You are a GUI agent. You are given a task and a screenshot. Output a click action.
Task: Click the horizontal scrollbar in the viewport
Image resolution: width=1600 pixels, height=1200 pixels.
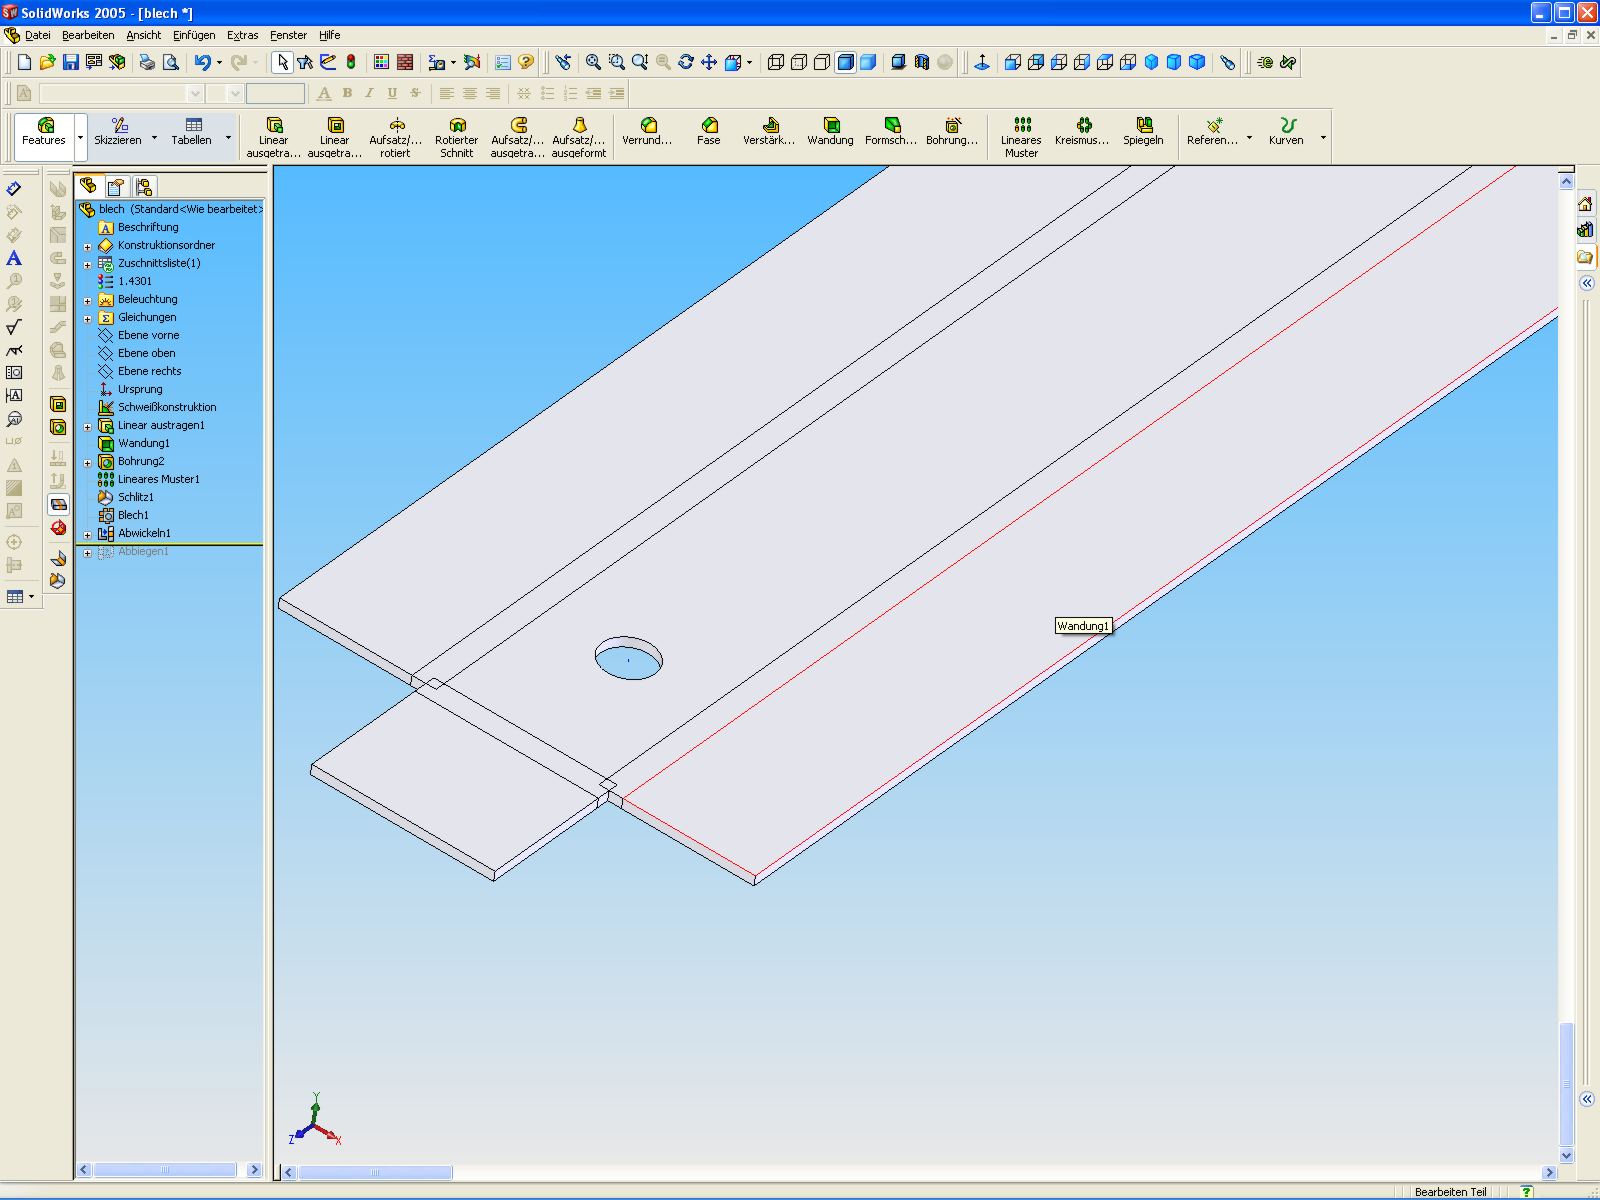tap(375, 1172)
